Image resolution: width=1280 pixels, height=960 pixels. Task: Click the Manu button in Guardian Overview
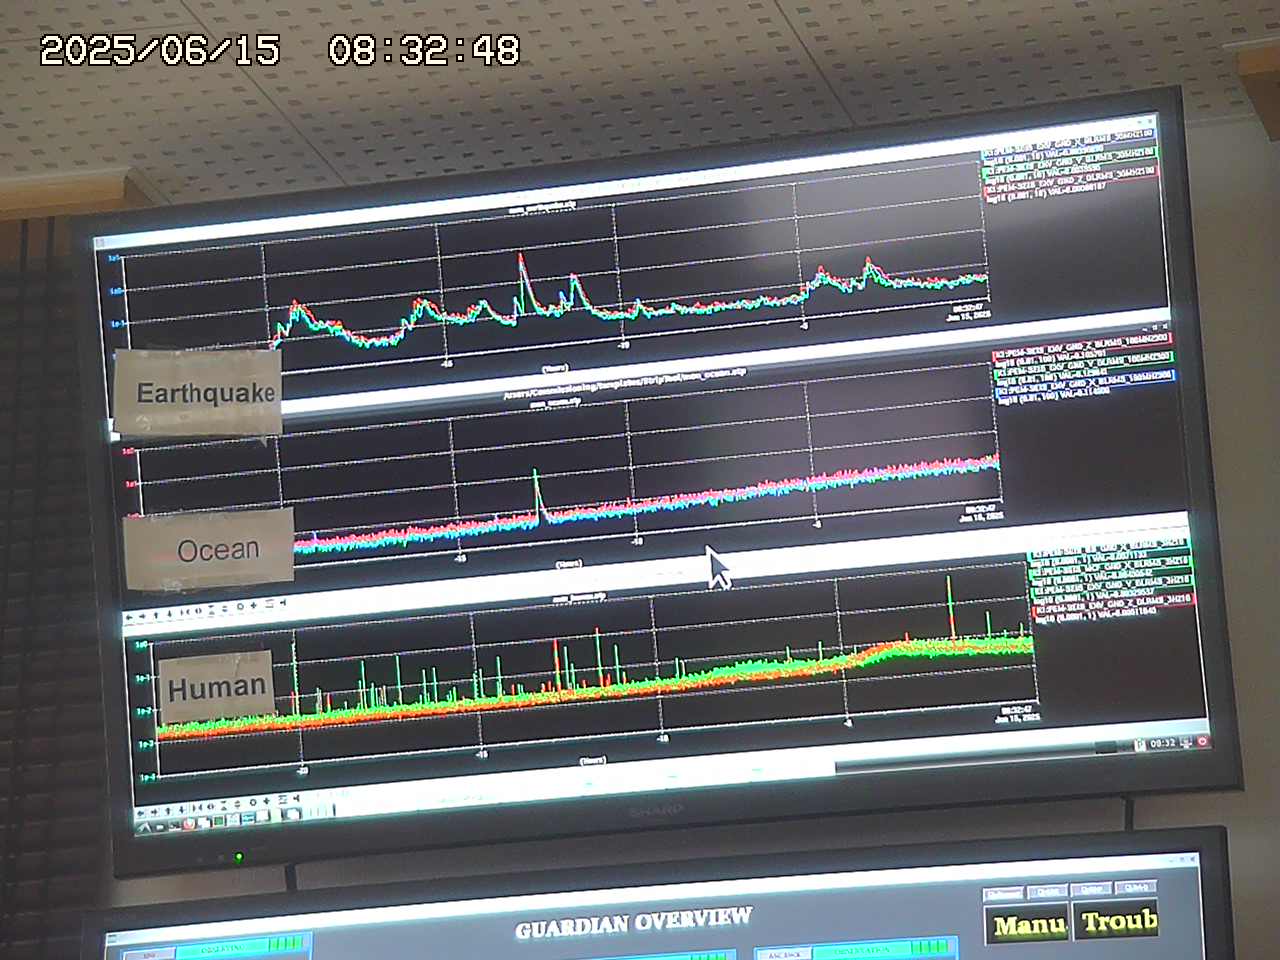pos(1027,923)
